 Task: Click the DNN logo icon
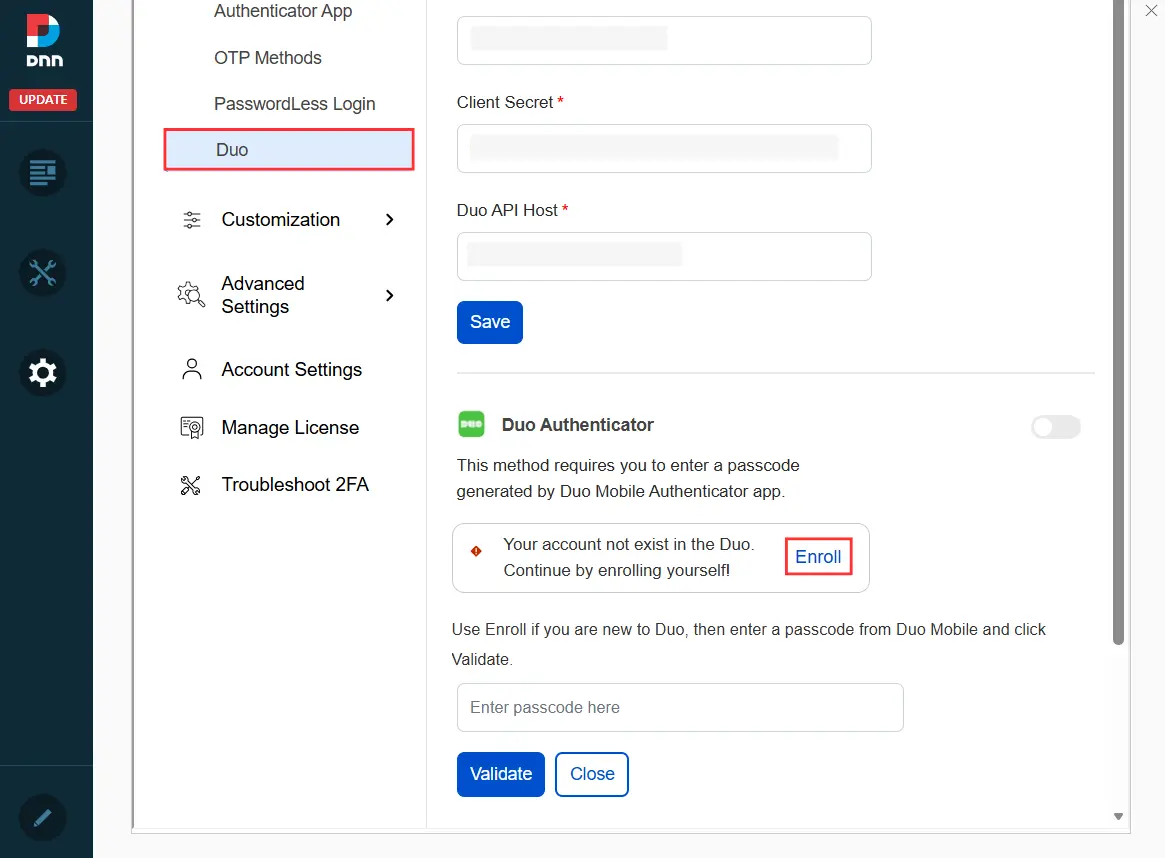pos(44,41)
